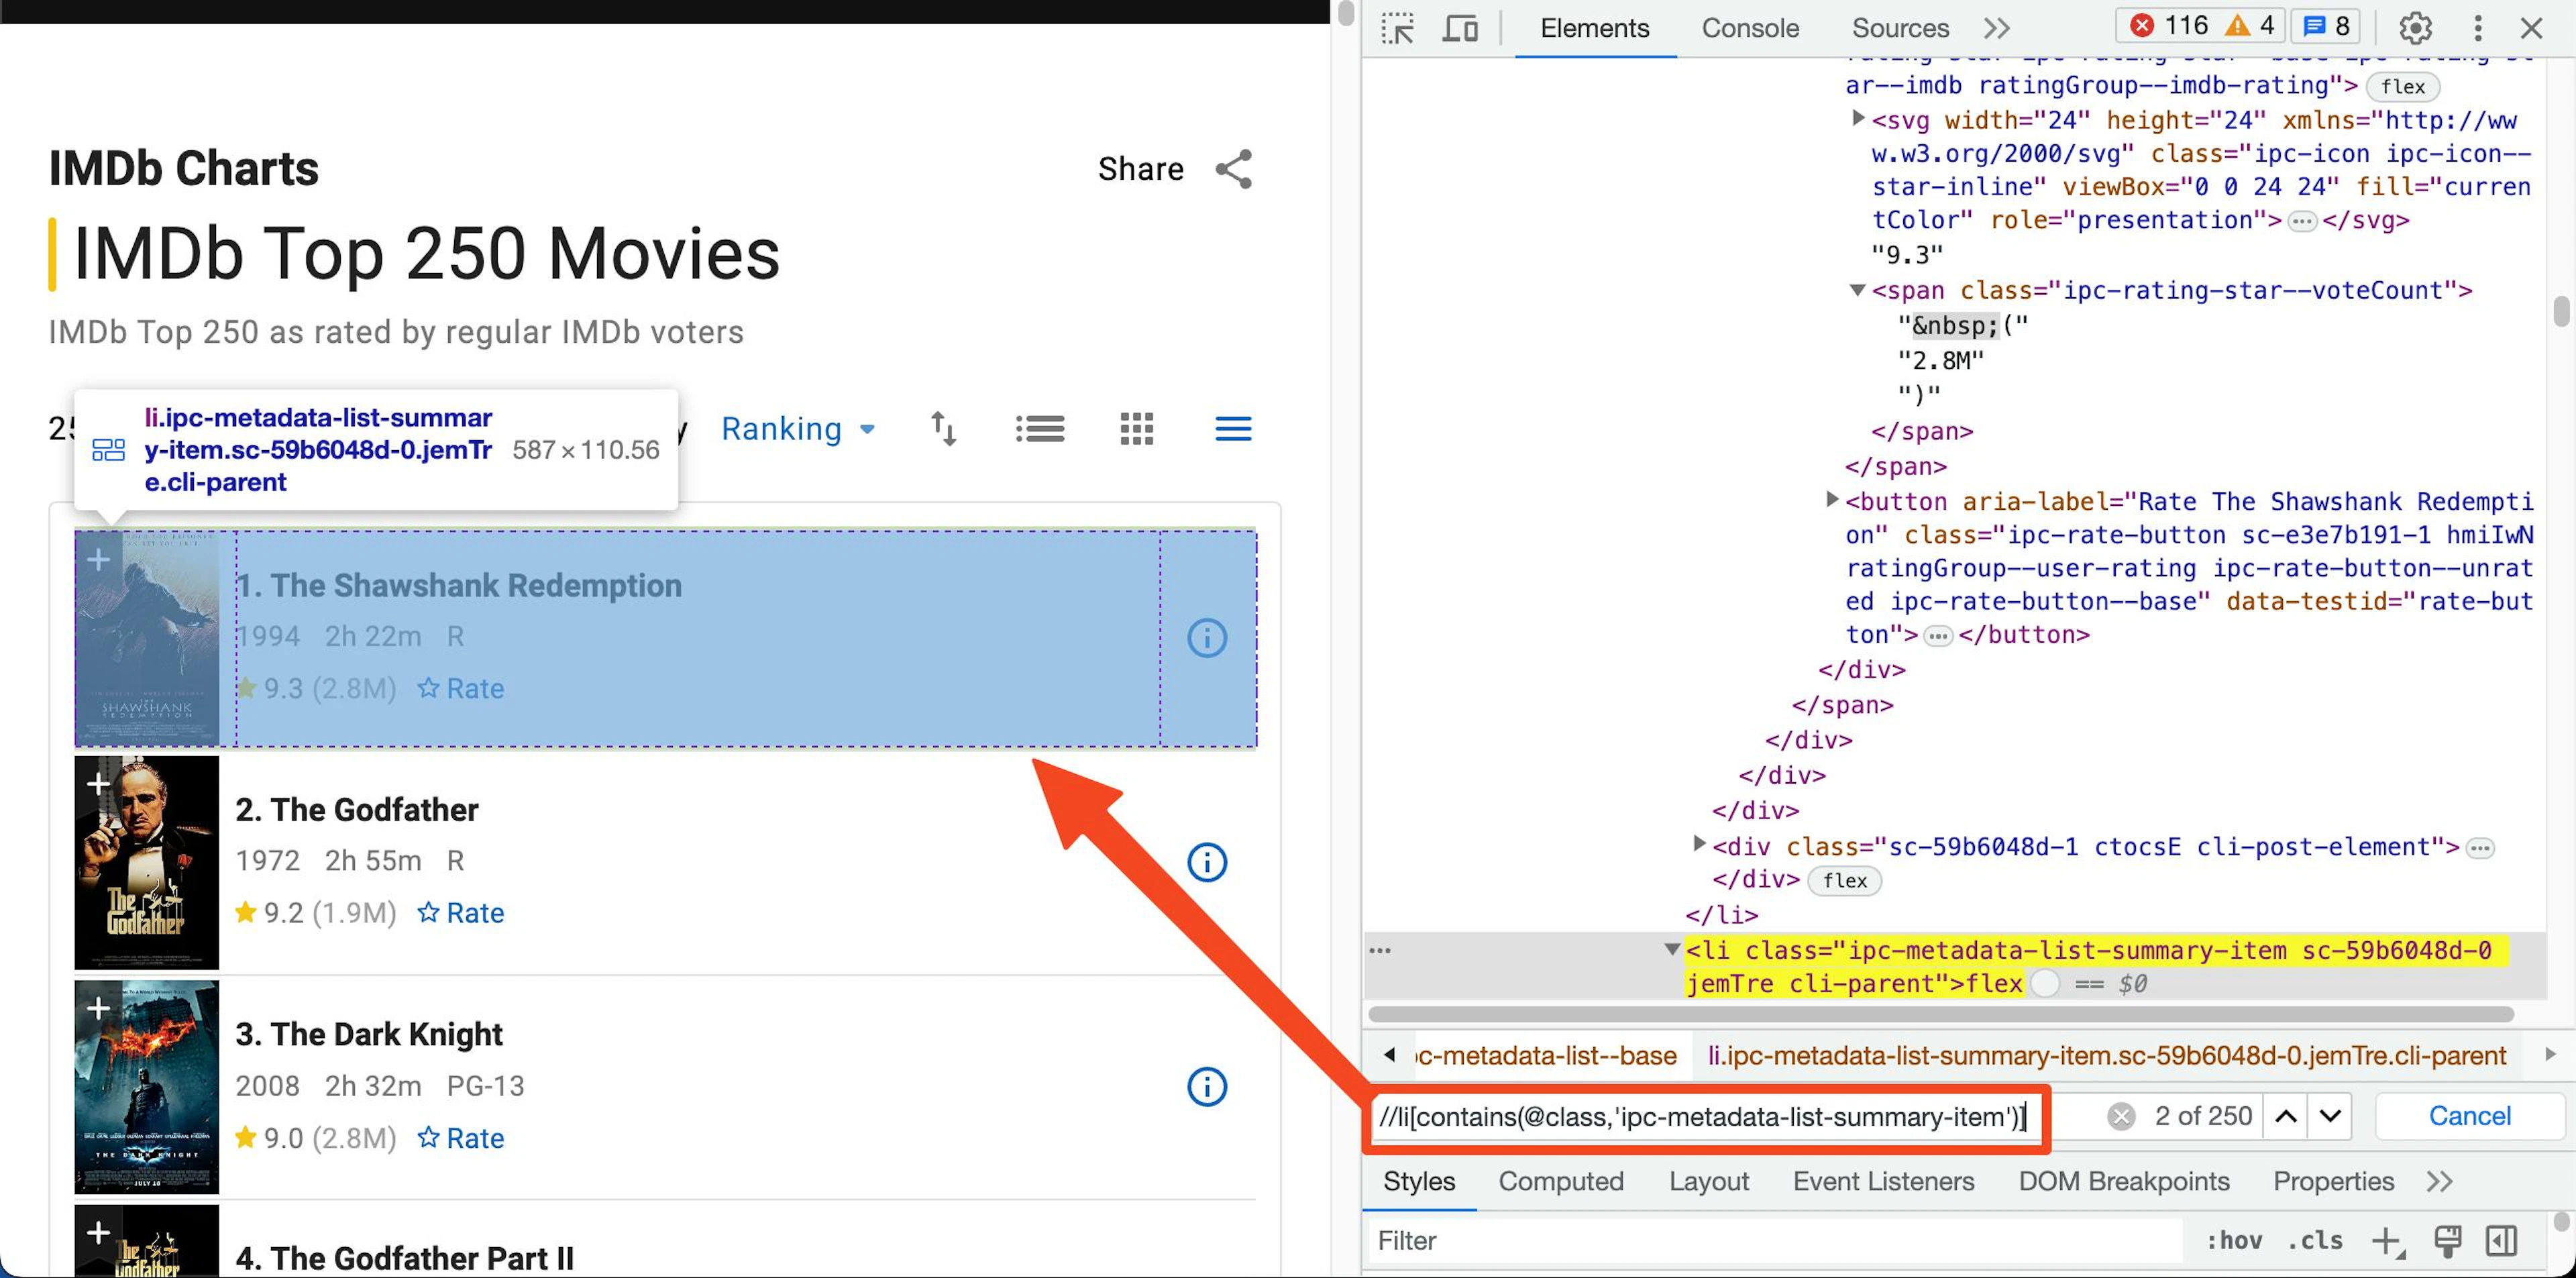The width and height of the screenshot is (2576, 1278).
Task: Open info for The Shawshank Redemption
Action: pos(1207,638)
